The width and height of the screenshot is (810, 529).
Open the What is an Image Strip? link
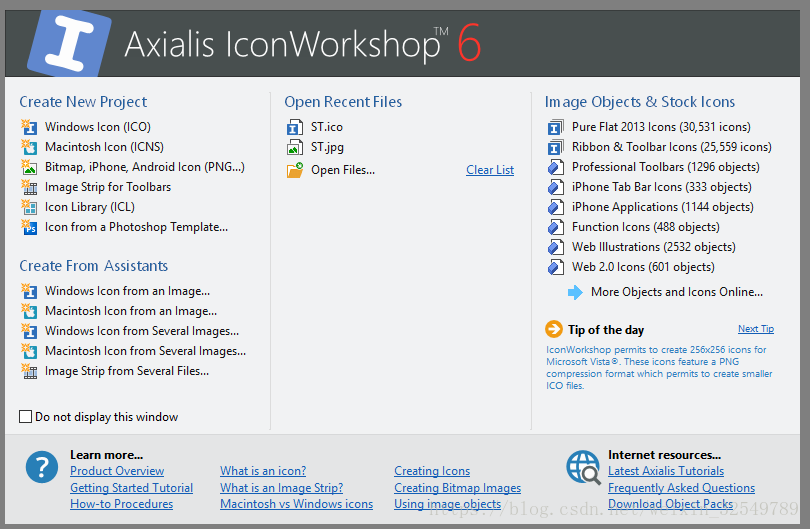tap(282, 488)
